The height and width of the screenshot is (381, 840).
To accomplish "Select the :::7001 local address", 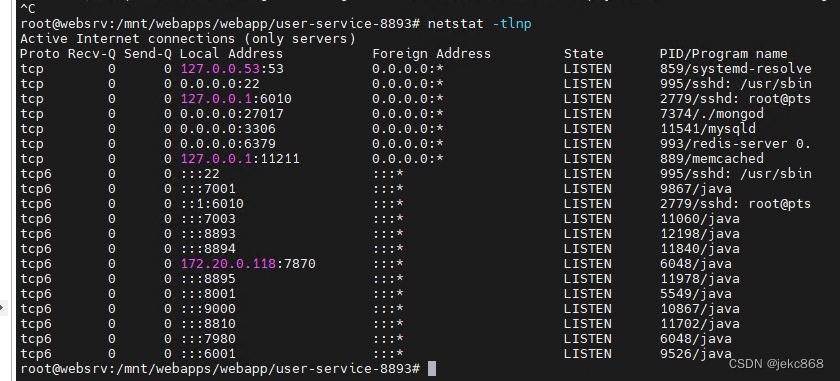I will 208,189.
